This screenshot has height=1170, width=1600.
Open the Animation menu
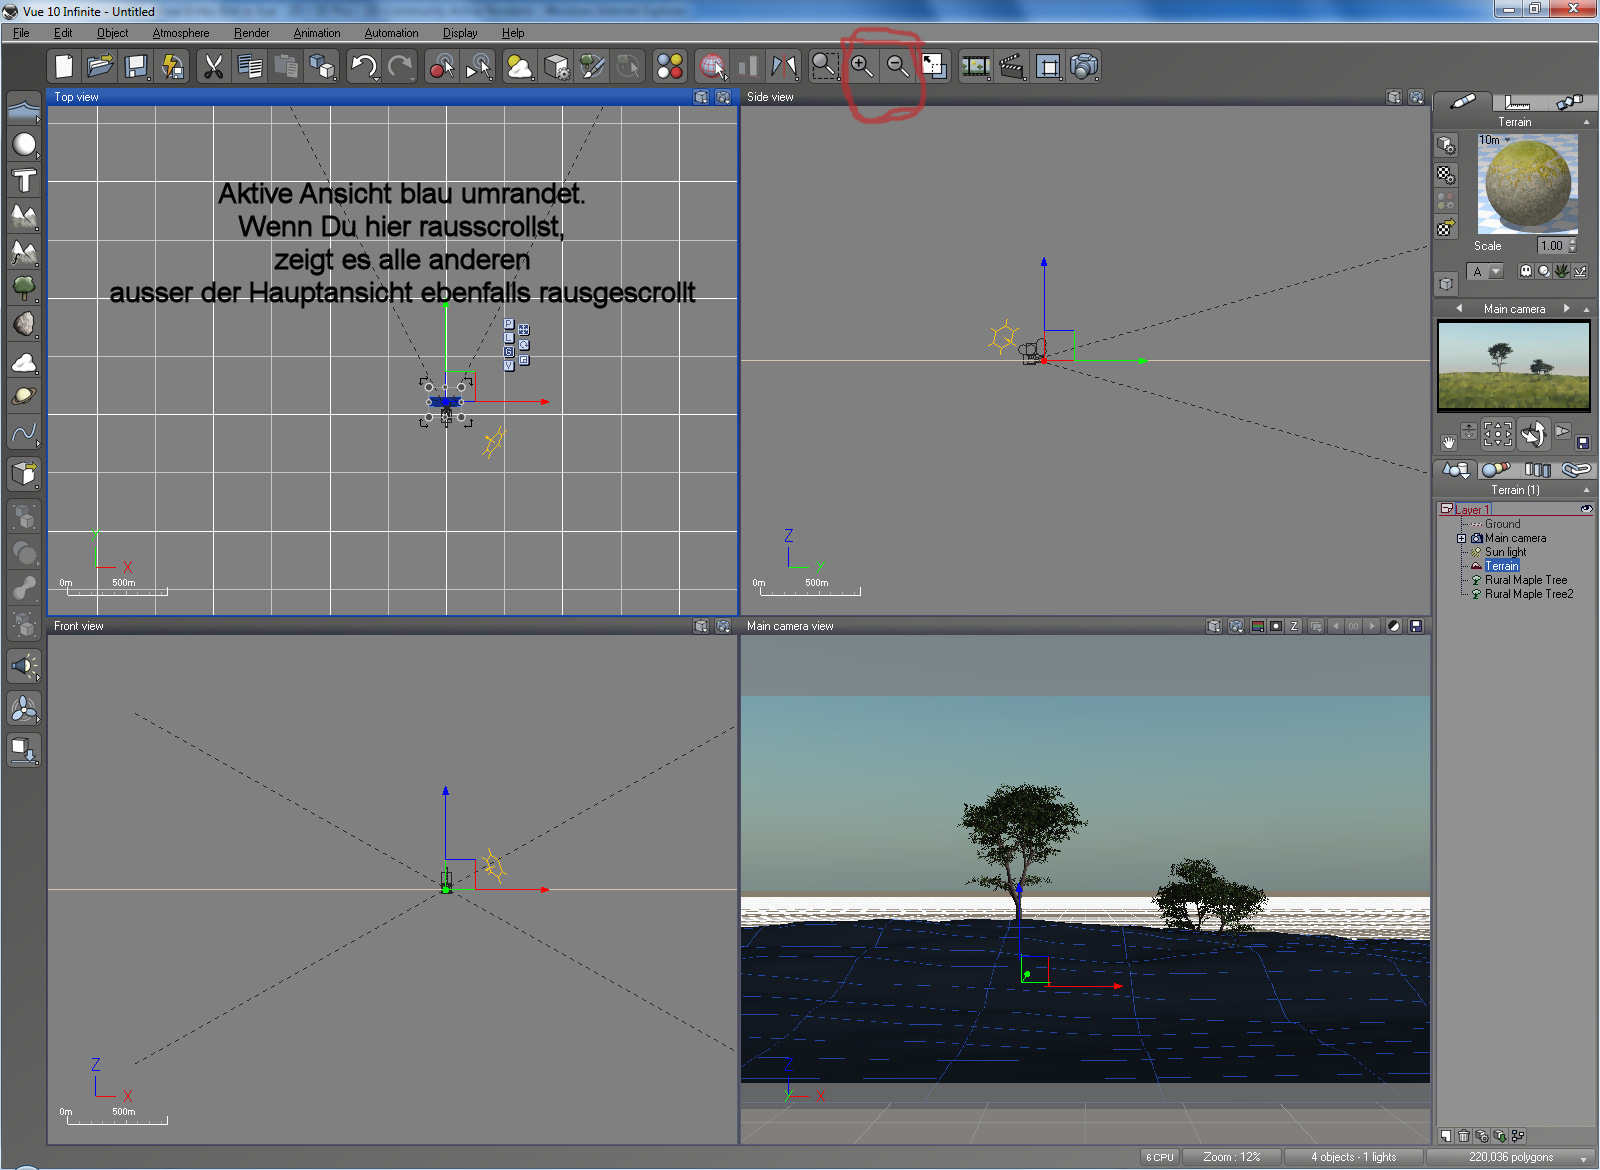click(x=317, y=33)
